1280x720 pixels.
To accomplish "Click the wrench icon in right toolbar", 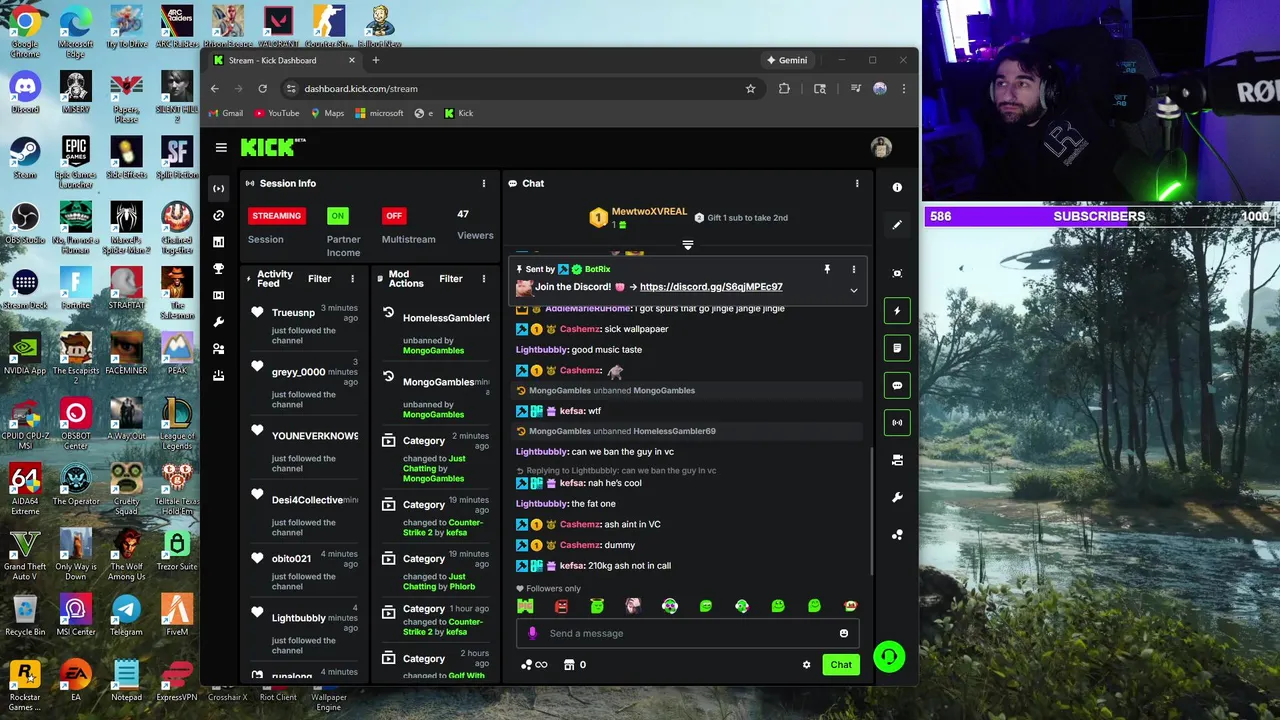I will tap(897, 497).
